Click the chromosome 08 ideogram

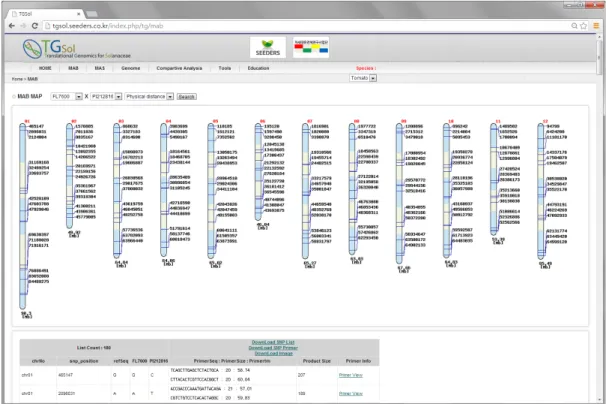(x=352, y=189)
